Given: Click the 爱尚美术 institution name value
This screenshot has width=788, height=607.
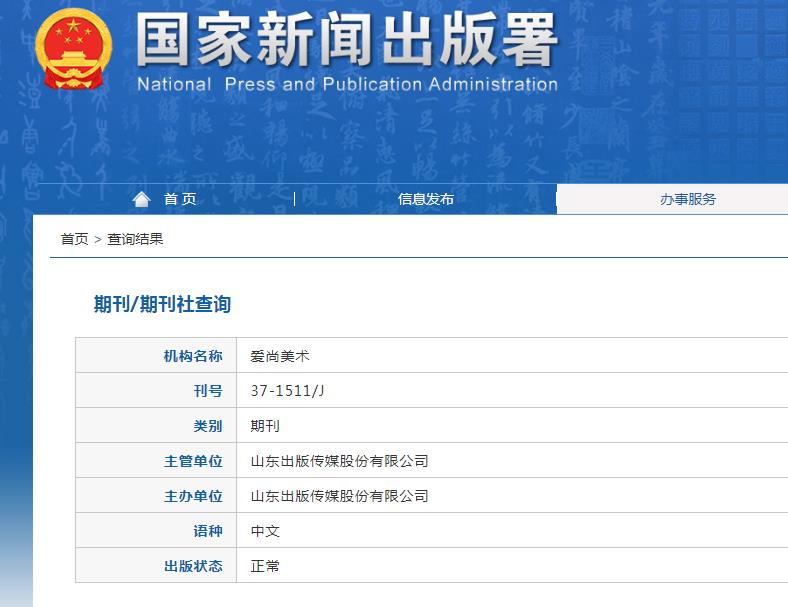Looking at the screenshot, I should (274, 356).
